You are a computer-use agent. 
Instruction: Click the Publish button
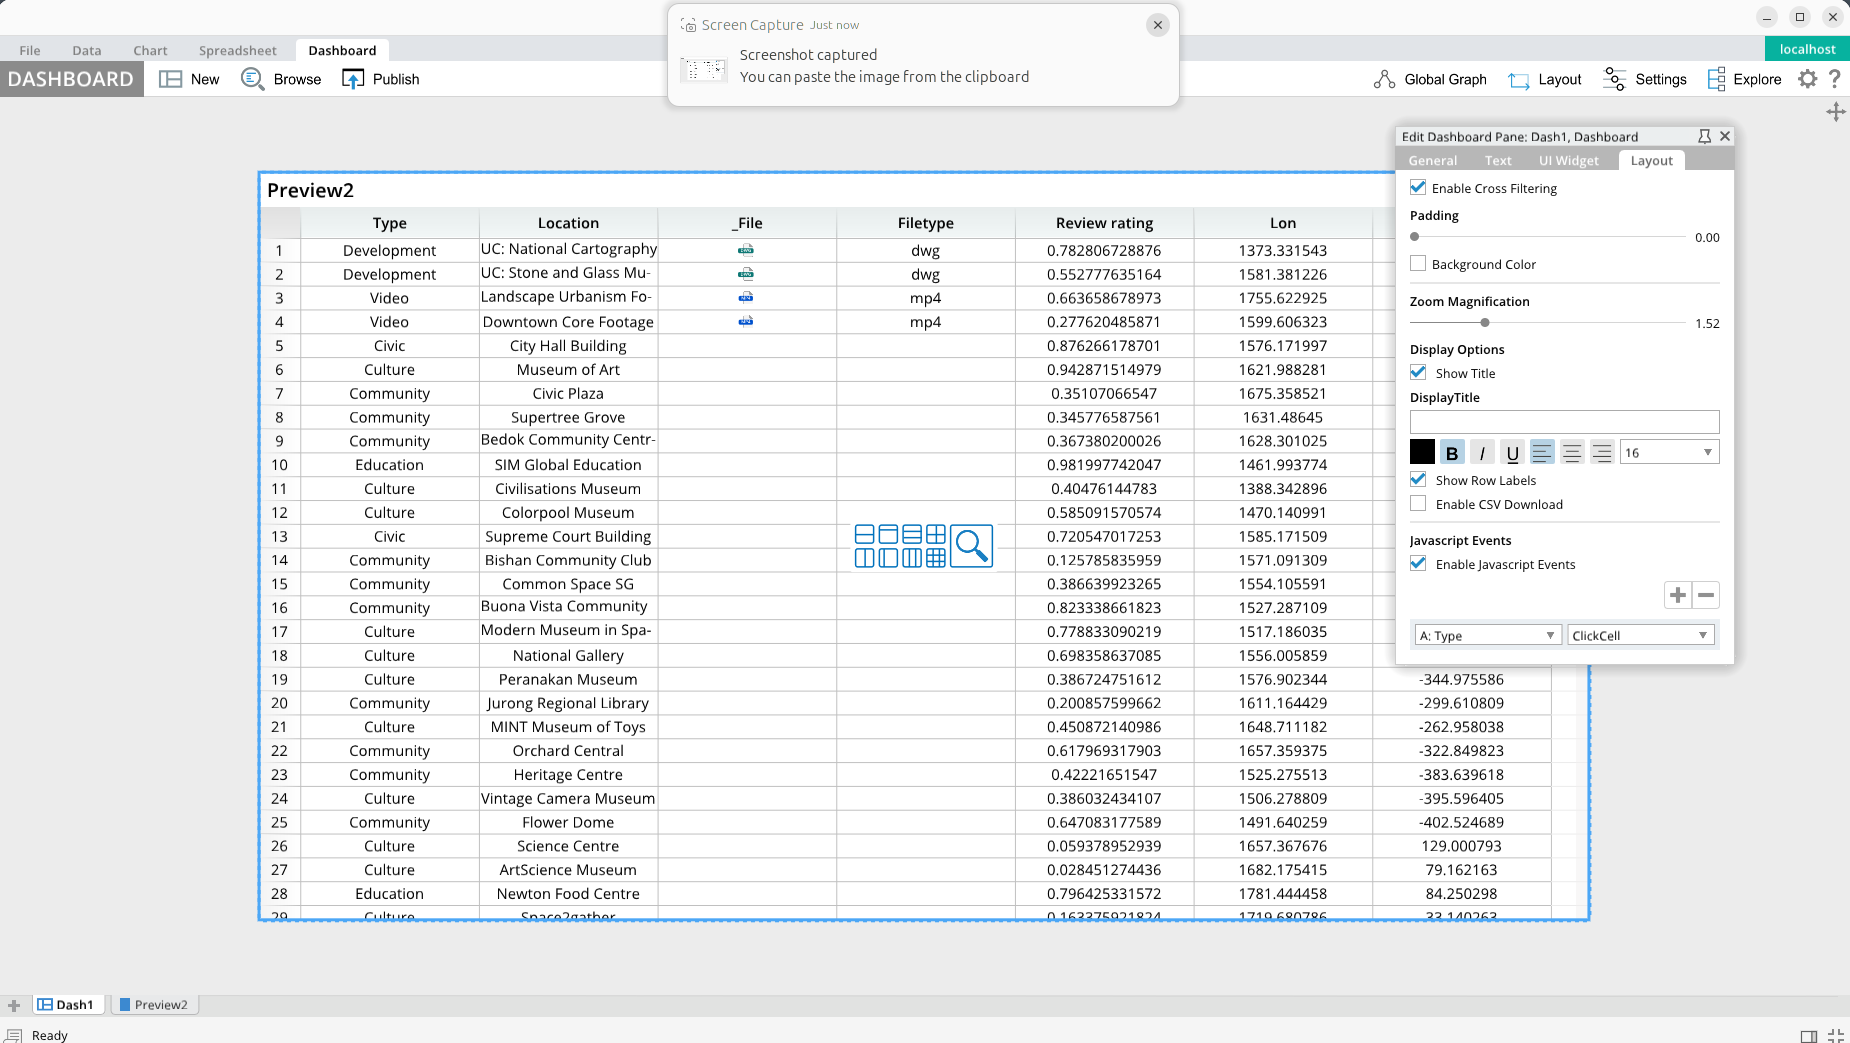coord(381,80)
